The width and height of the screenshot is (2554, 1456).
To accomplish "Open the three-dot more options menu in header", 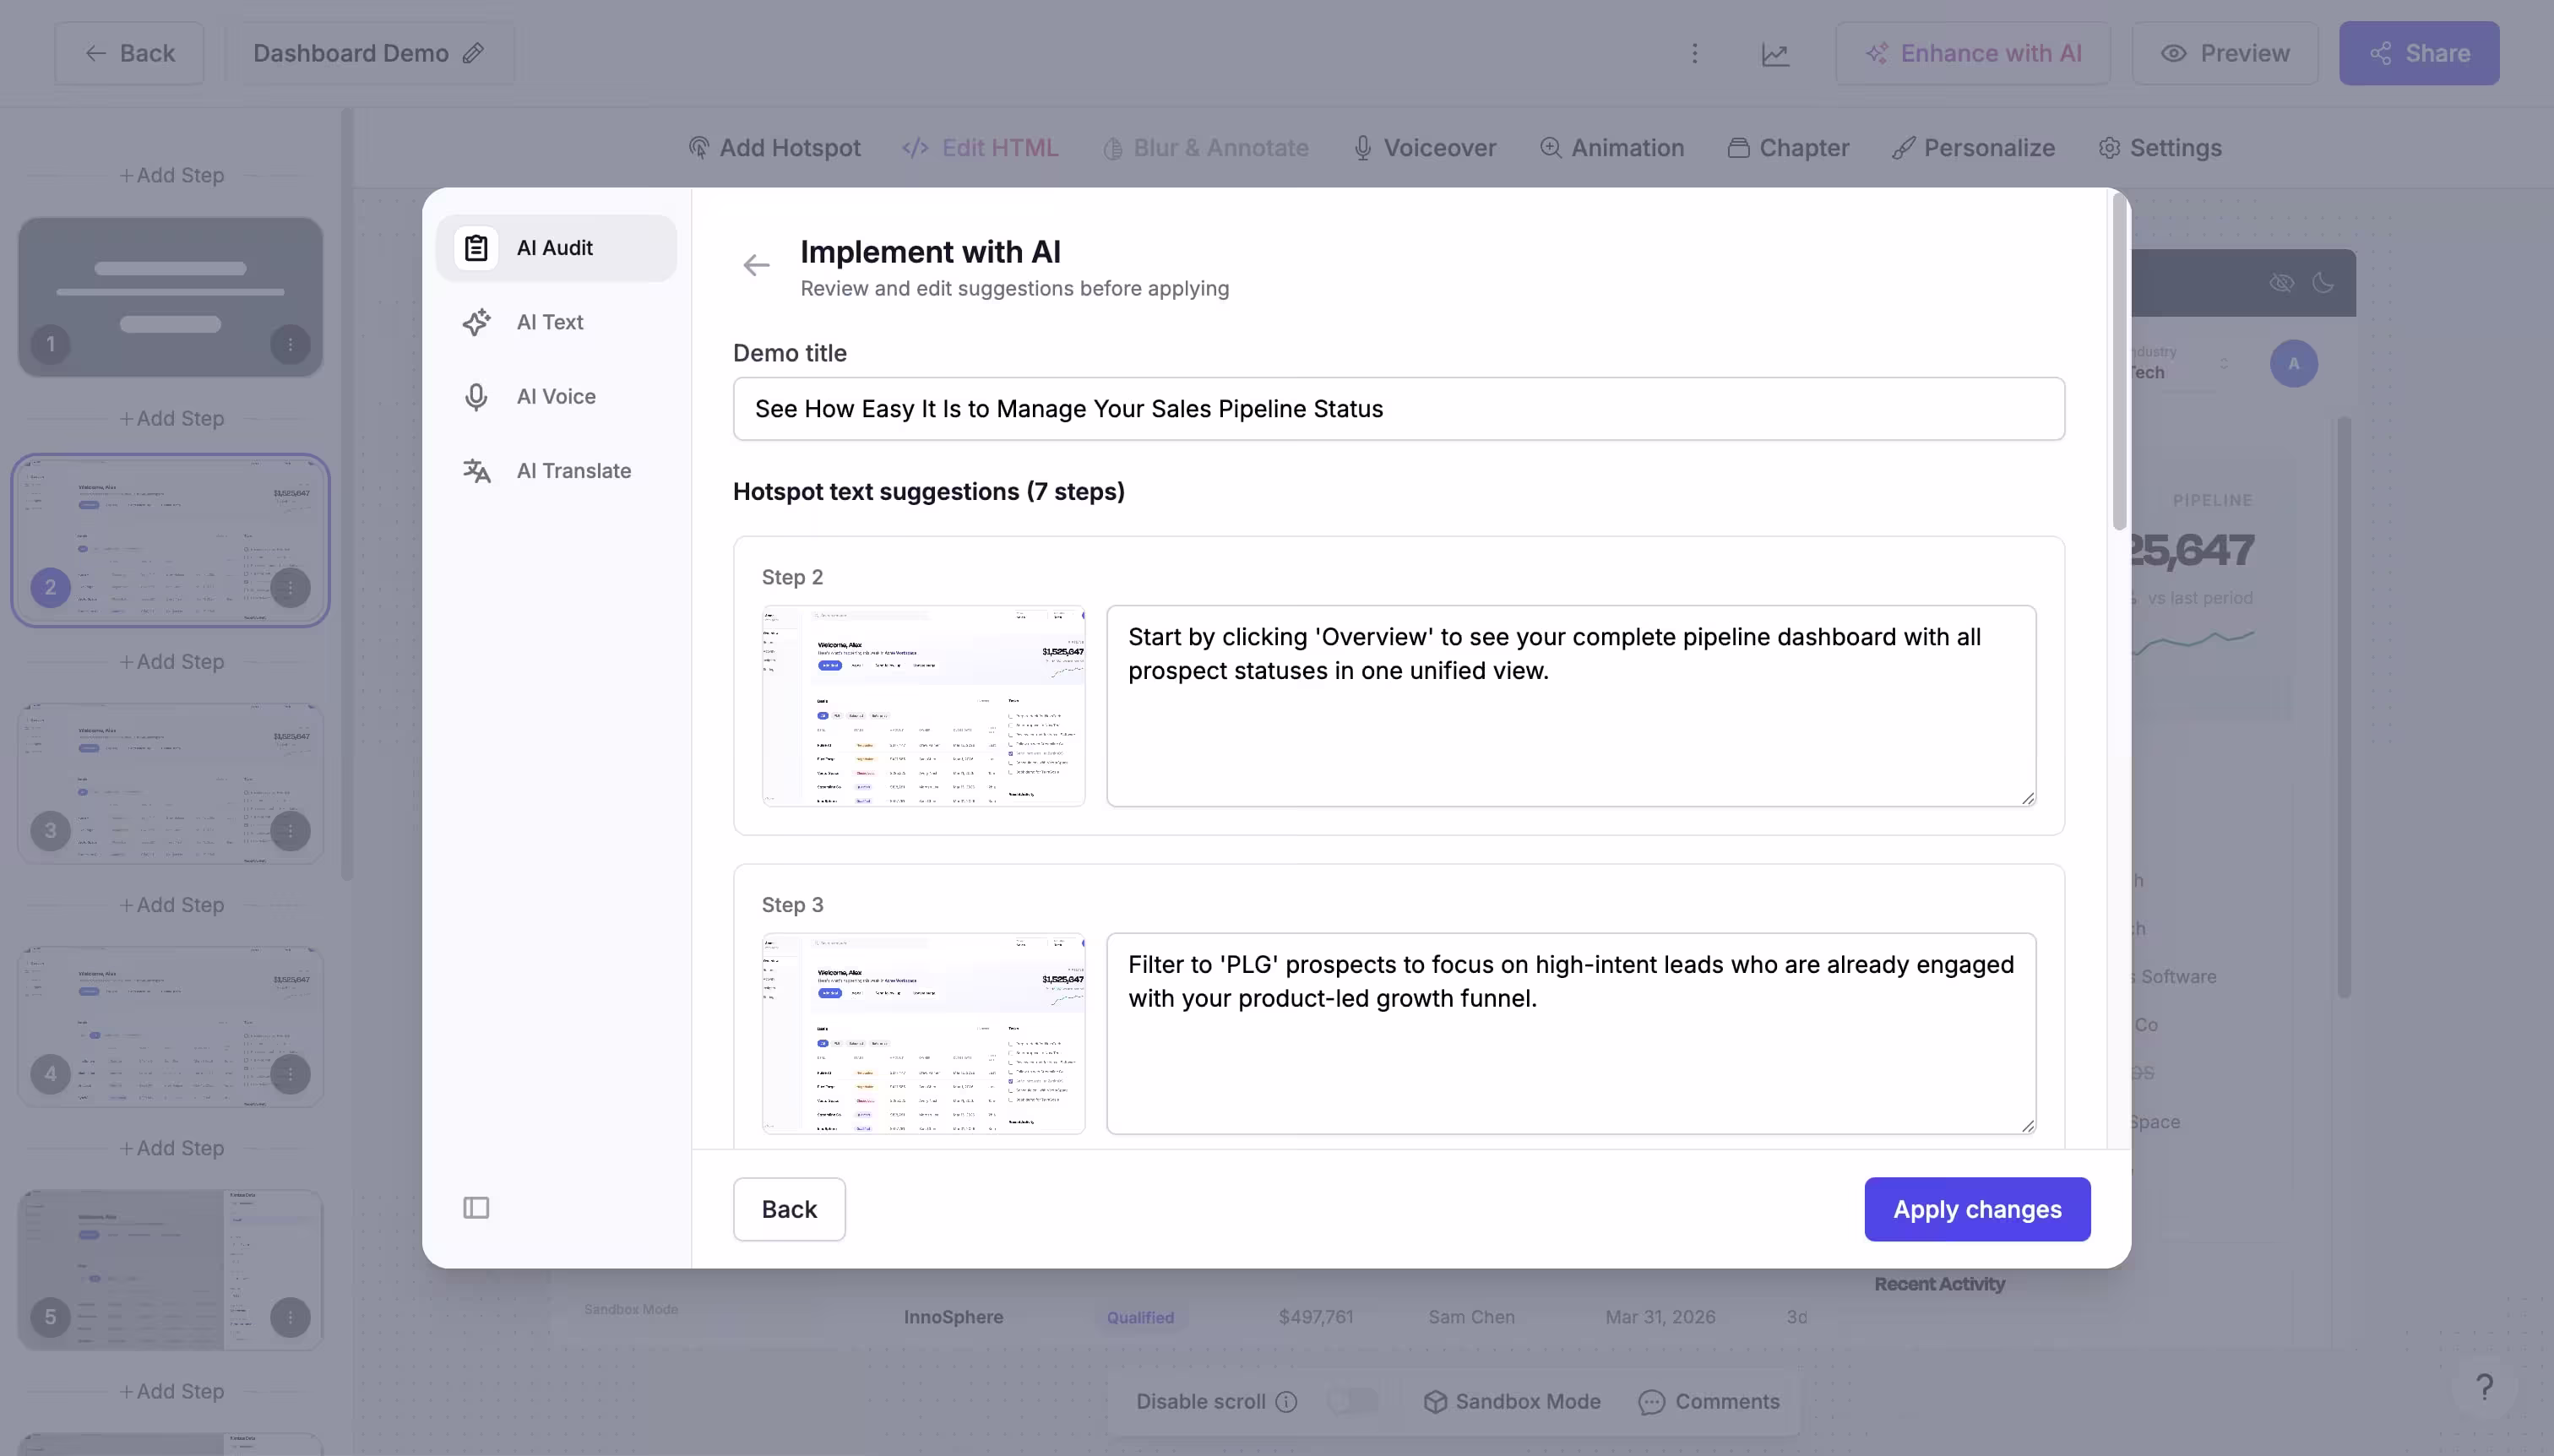I will click(x=1694, y=53).
